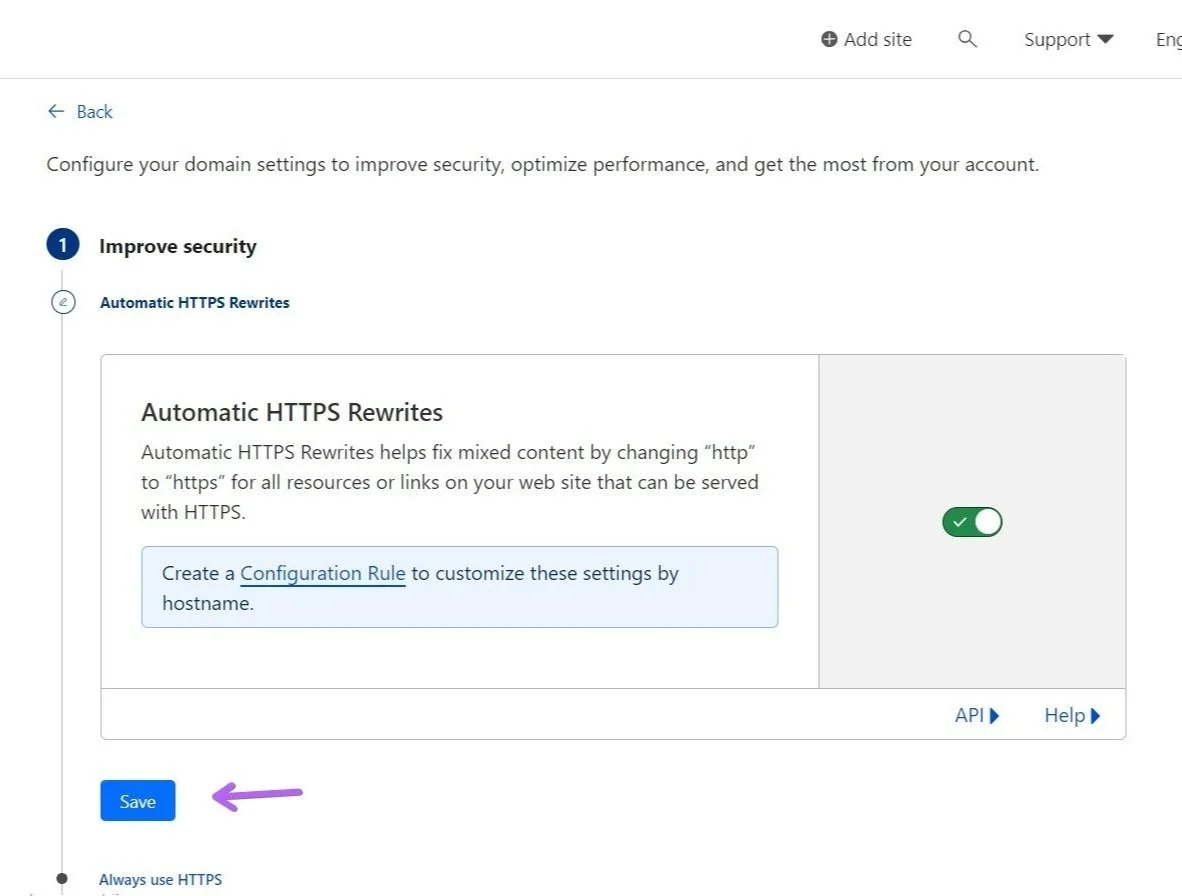Click the step 1 numbered circle icon
Viewport: 1182px width, 896px height.
coord(63,244)
